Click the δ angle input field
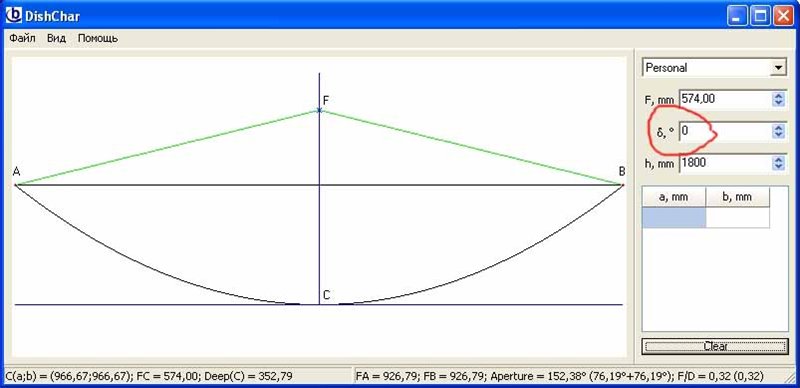The height and width of the screenshot is (388, 800). (x=725, y=131)
